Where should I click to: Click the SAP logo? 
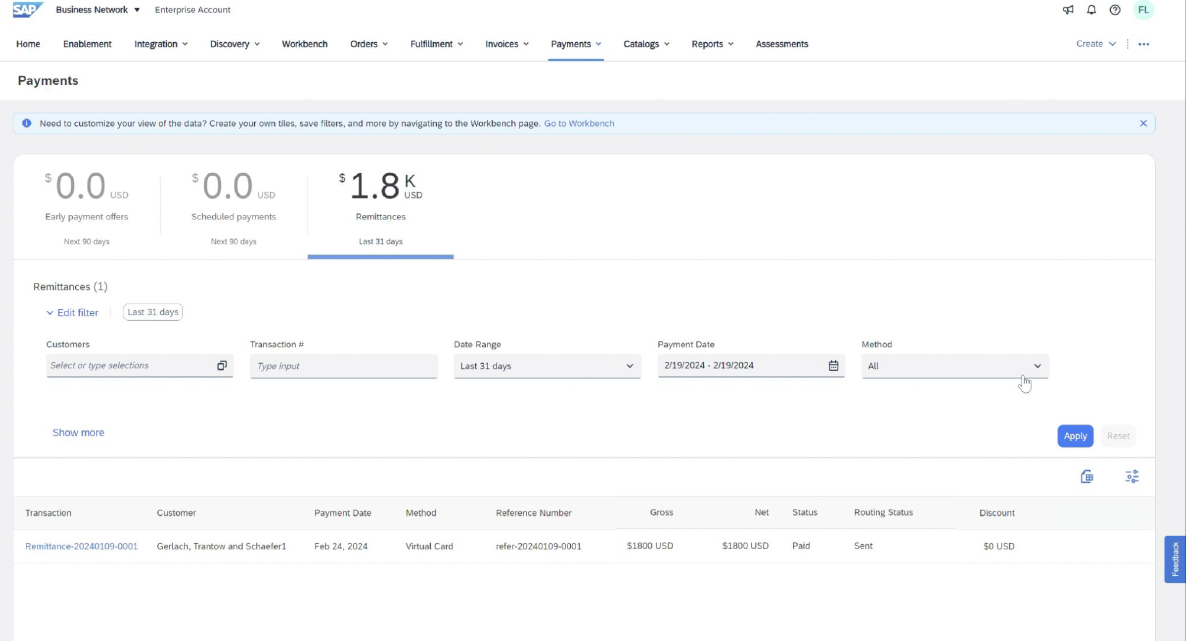point(27,10)
